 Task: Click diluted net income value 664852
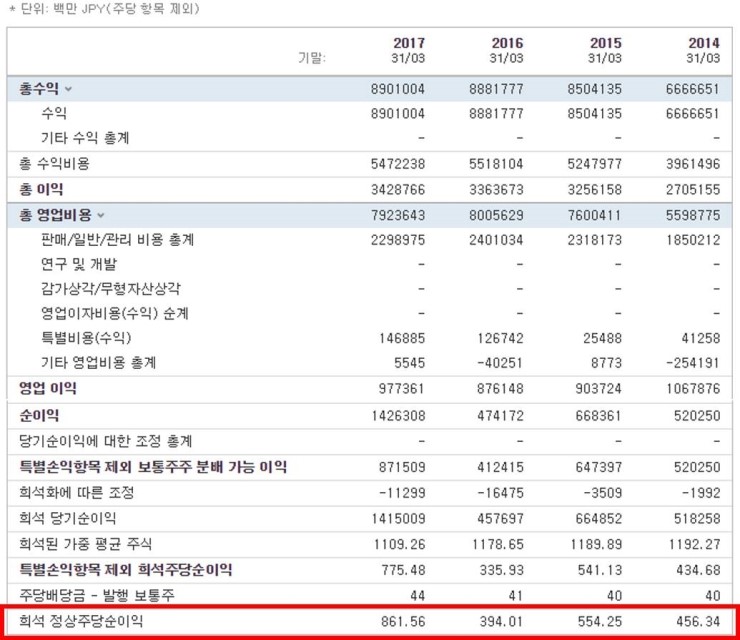click(x=598, y=519)
